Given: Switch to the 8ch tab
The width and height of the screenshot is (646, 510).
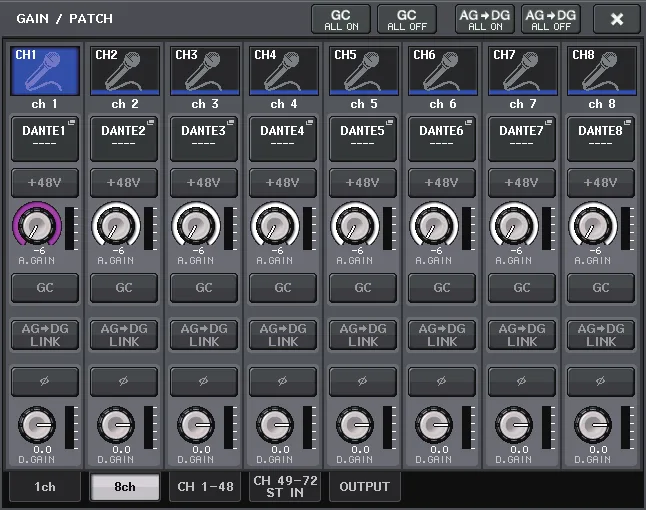Looking at the screenshot, I should tap(124, 487).
